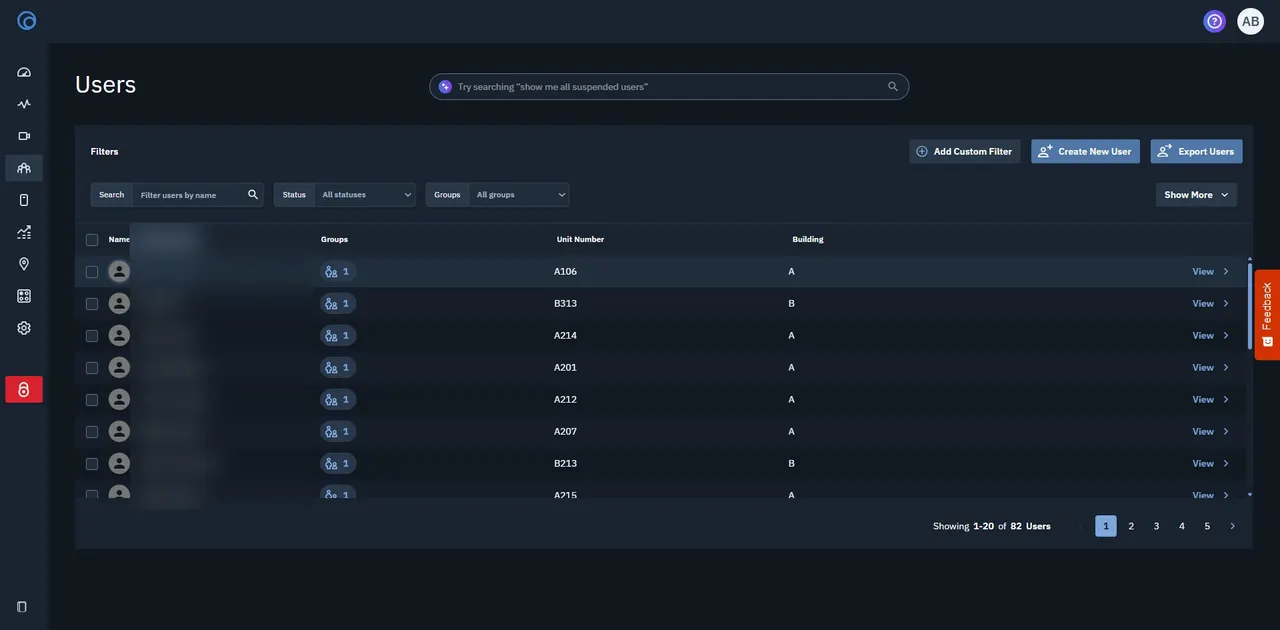View the user in unit A207
This screenshot has width=1280, height=630.
tap(1210, 432)
